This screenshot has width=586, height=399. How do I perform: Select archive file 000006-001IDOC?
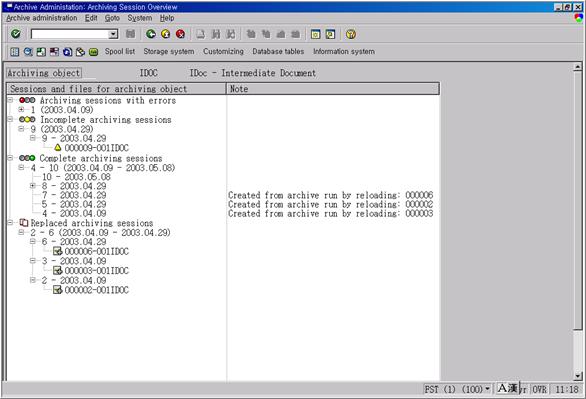[96, 251]
